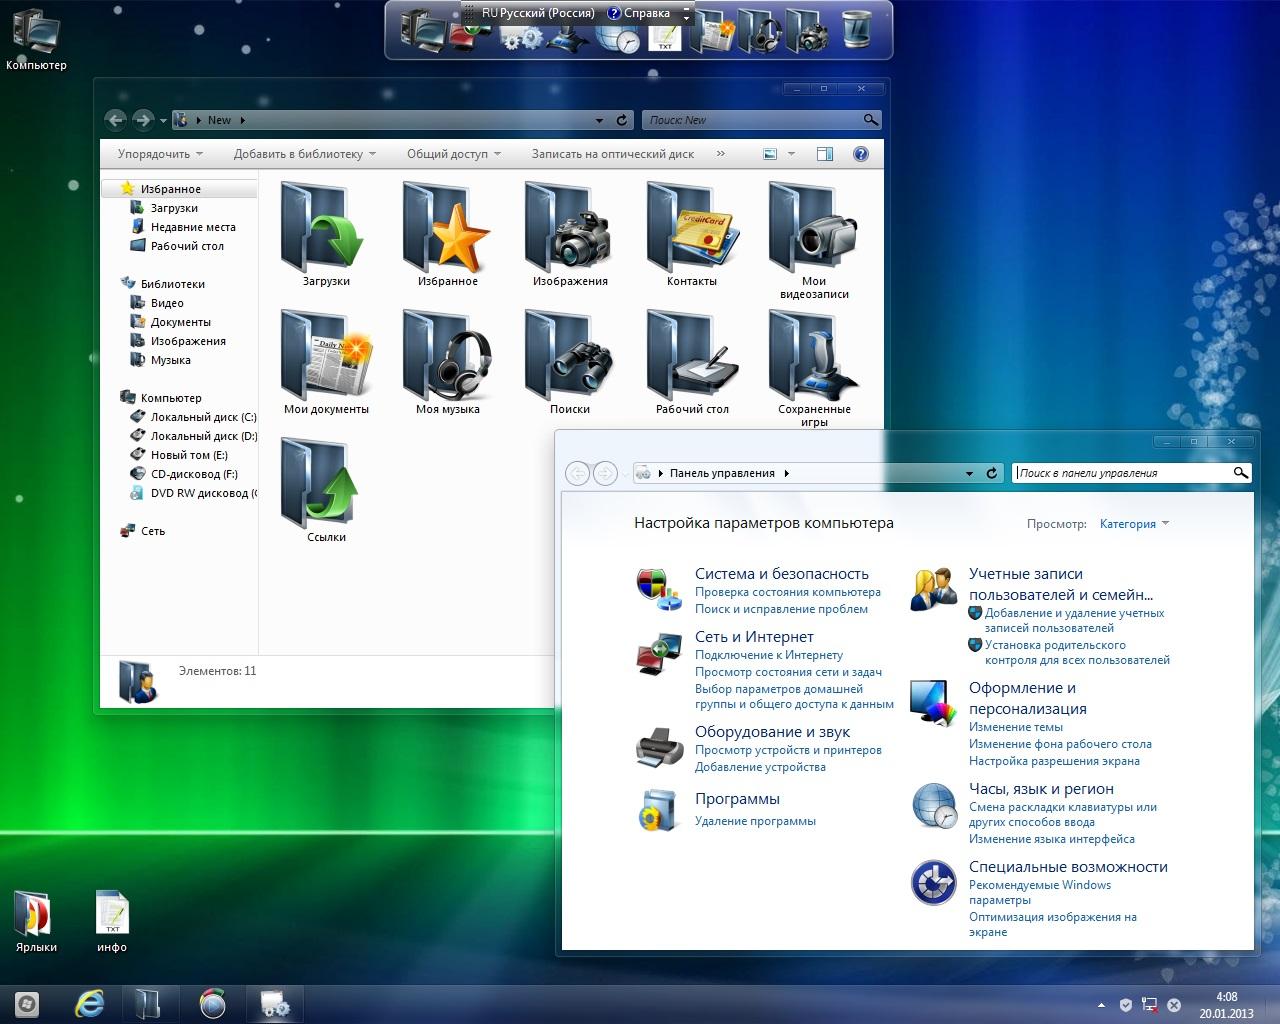The height and width of the screenshot is (1024, 1280).
Task: Launch Internet Explorer from the taskbar
Action: (x=90, y=1003)
